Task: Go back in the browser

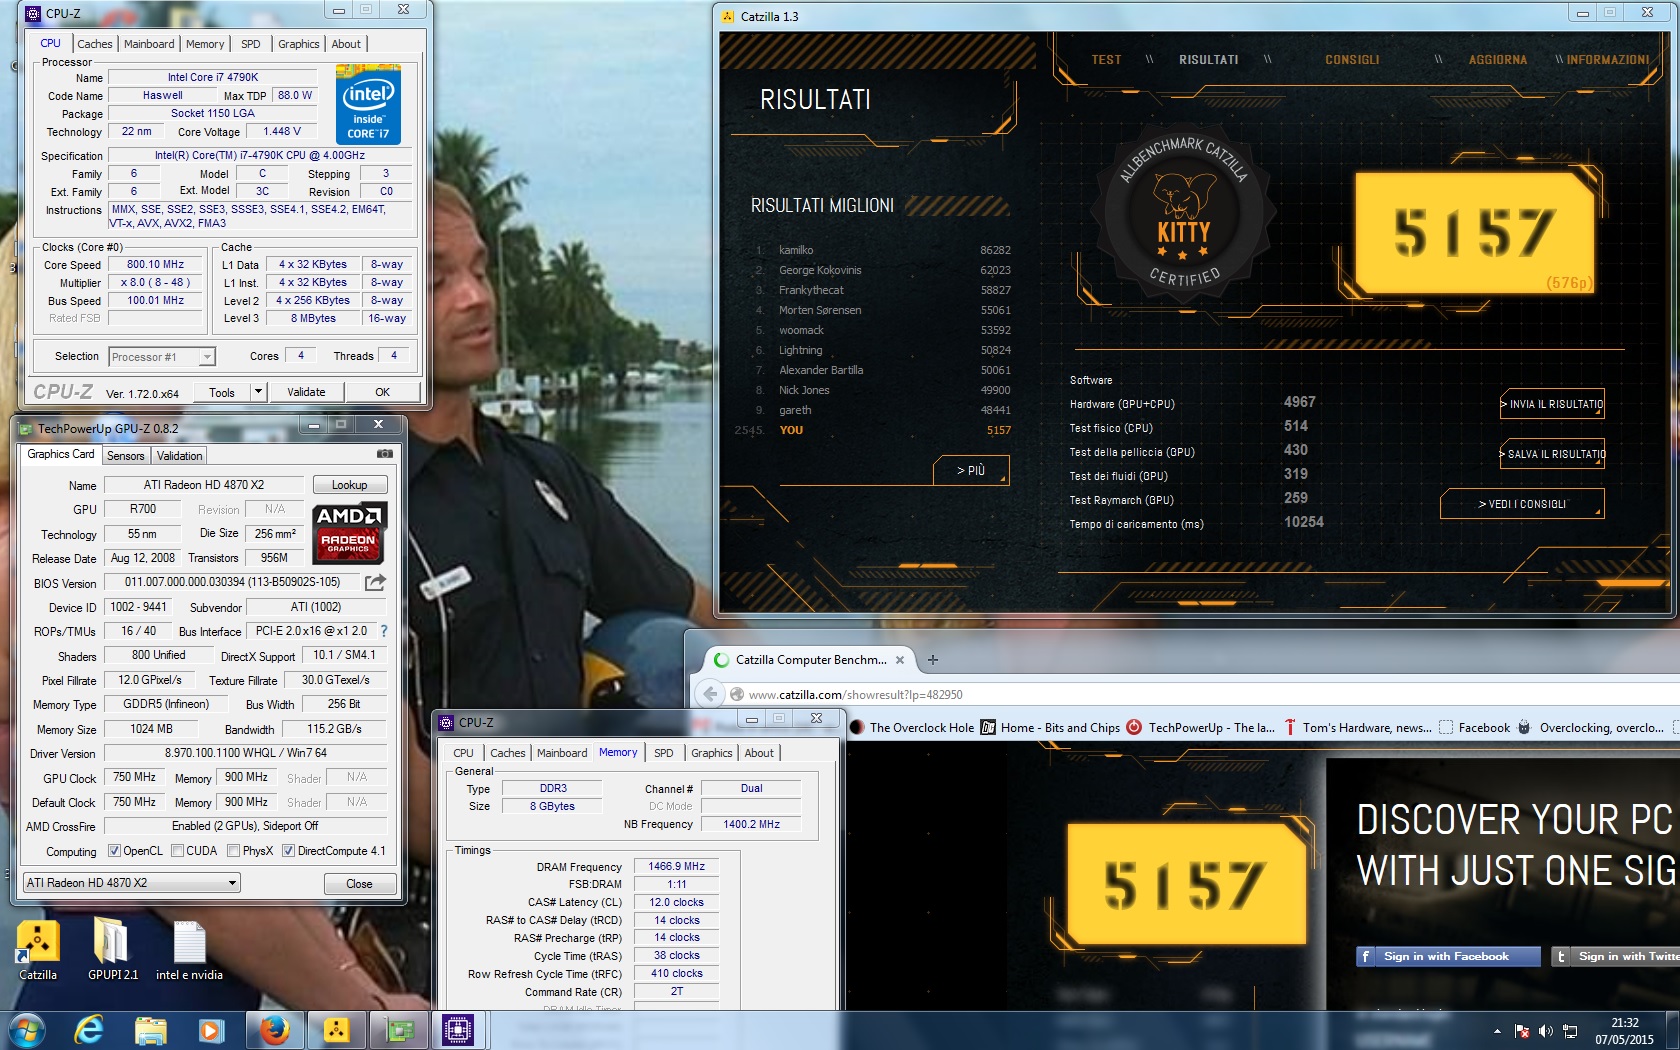Action: coord(710,694)
